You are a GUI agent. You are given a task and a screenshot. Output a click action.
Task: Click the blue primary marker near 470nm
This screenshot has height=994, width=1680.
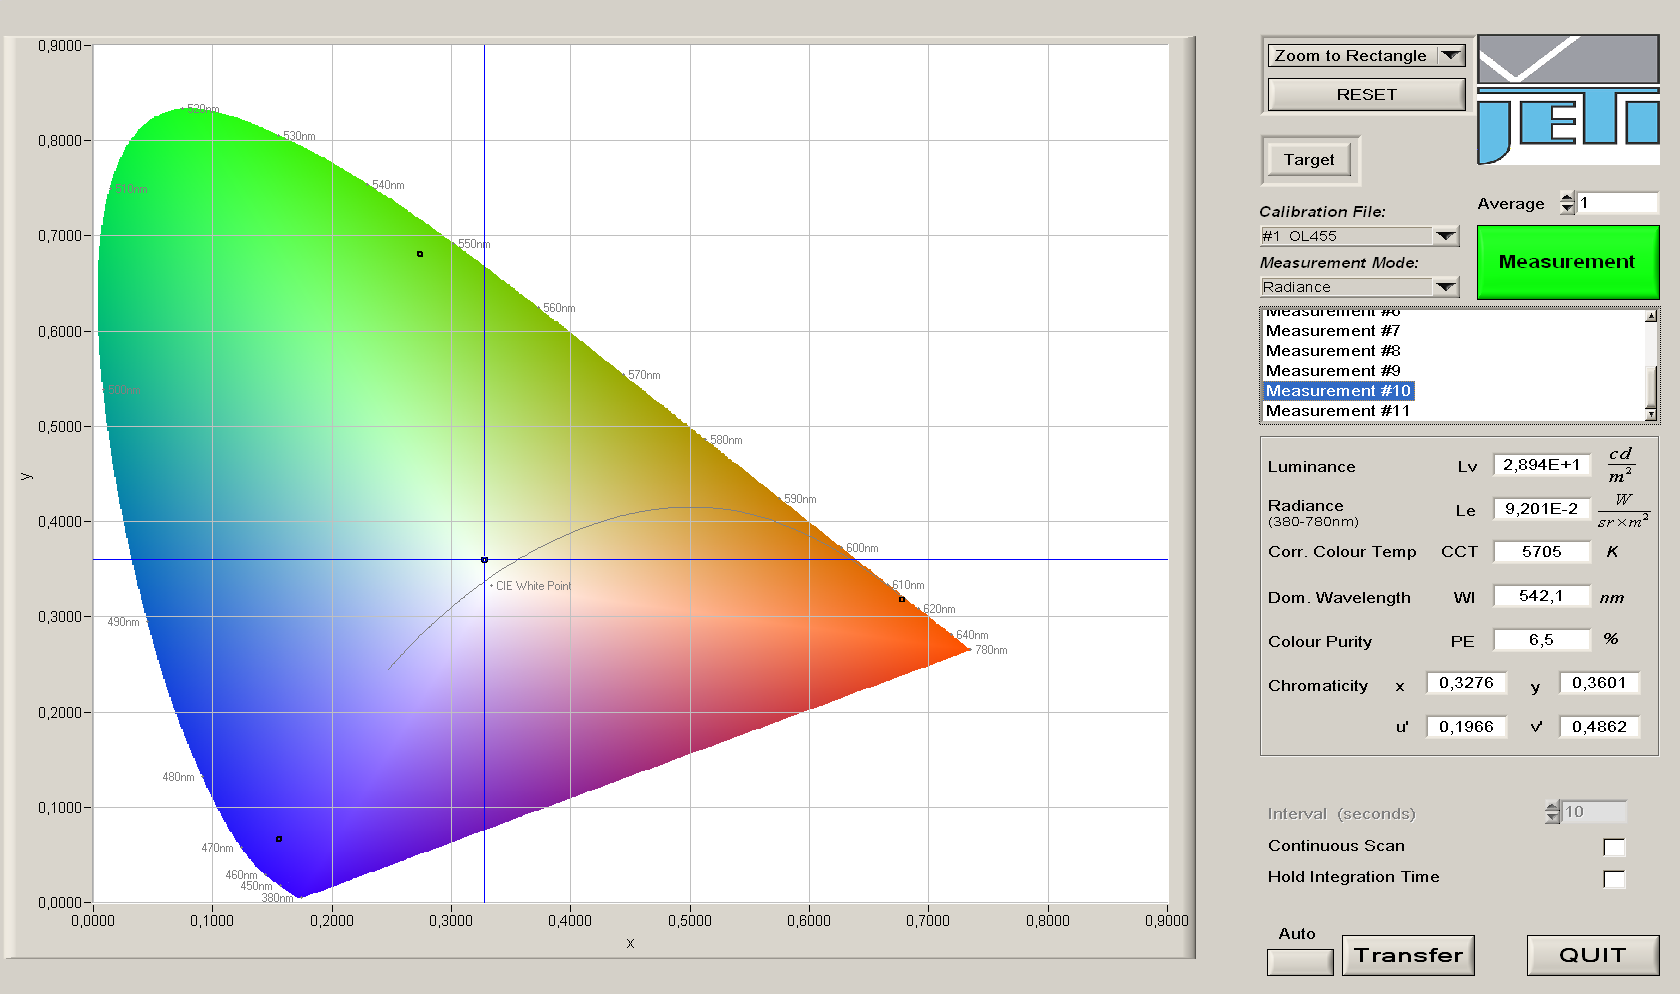(279, 839)
